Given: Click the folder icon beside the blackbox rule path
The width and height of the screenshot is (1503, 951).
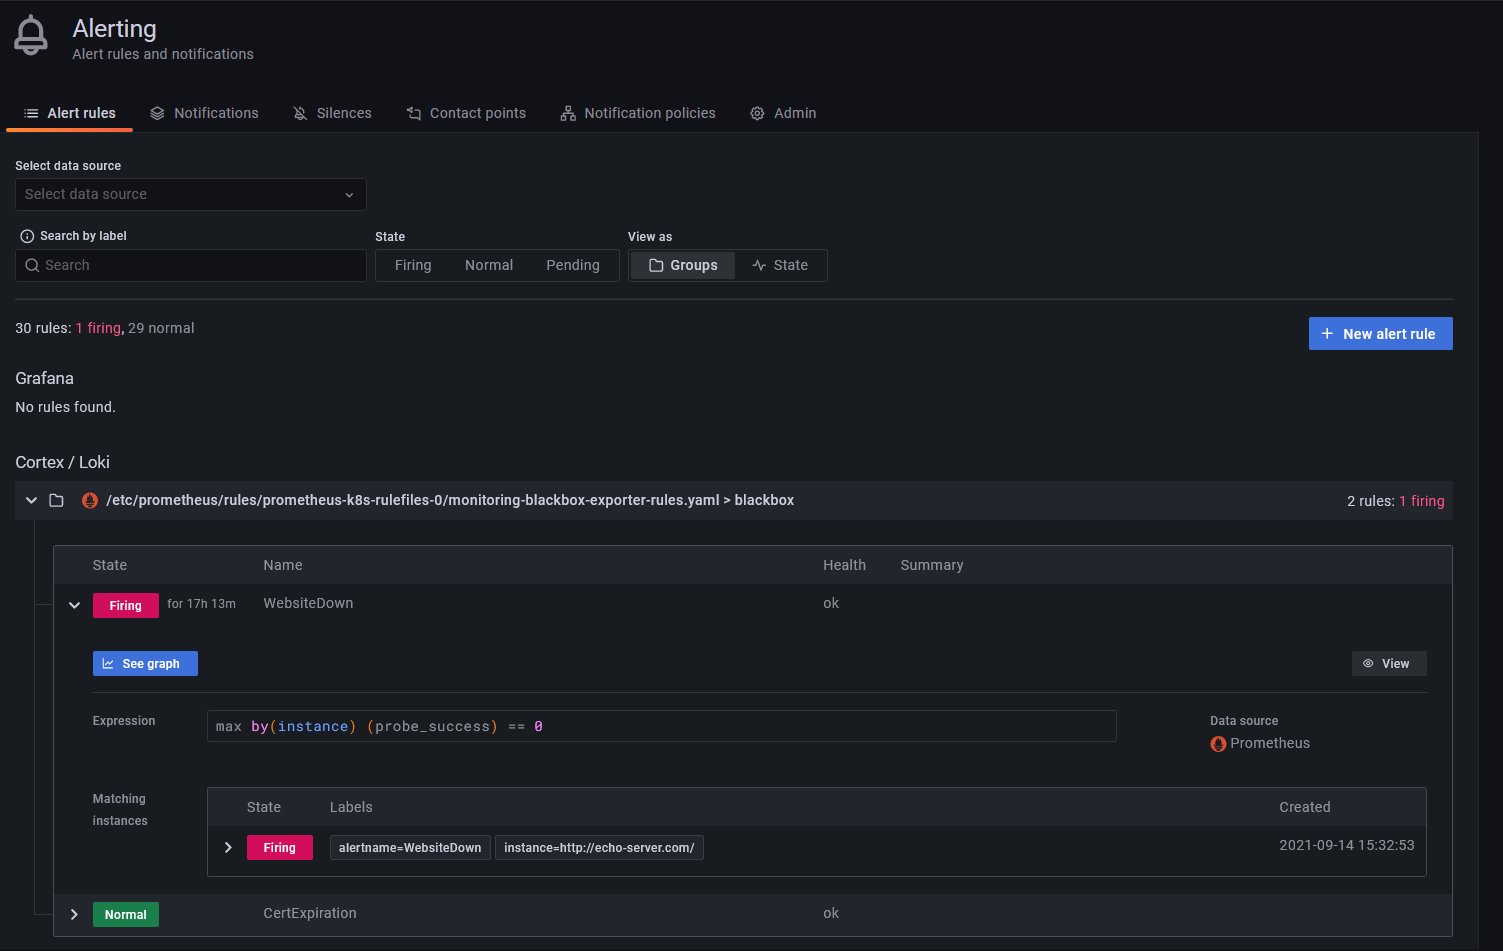Looking at the screenshot, I should 56,500.
